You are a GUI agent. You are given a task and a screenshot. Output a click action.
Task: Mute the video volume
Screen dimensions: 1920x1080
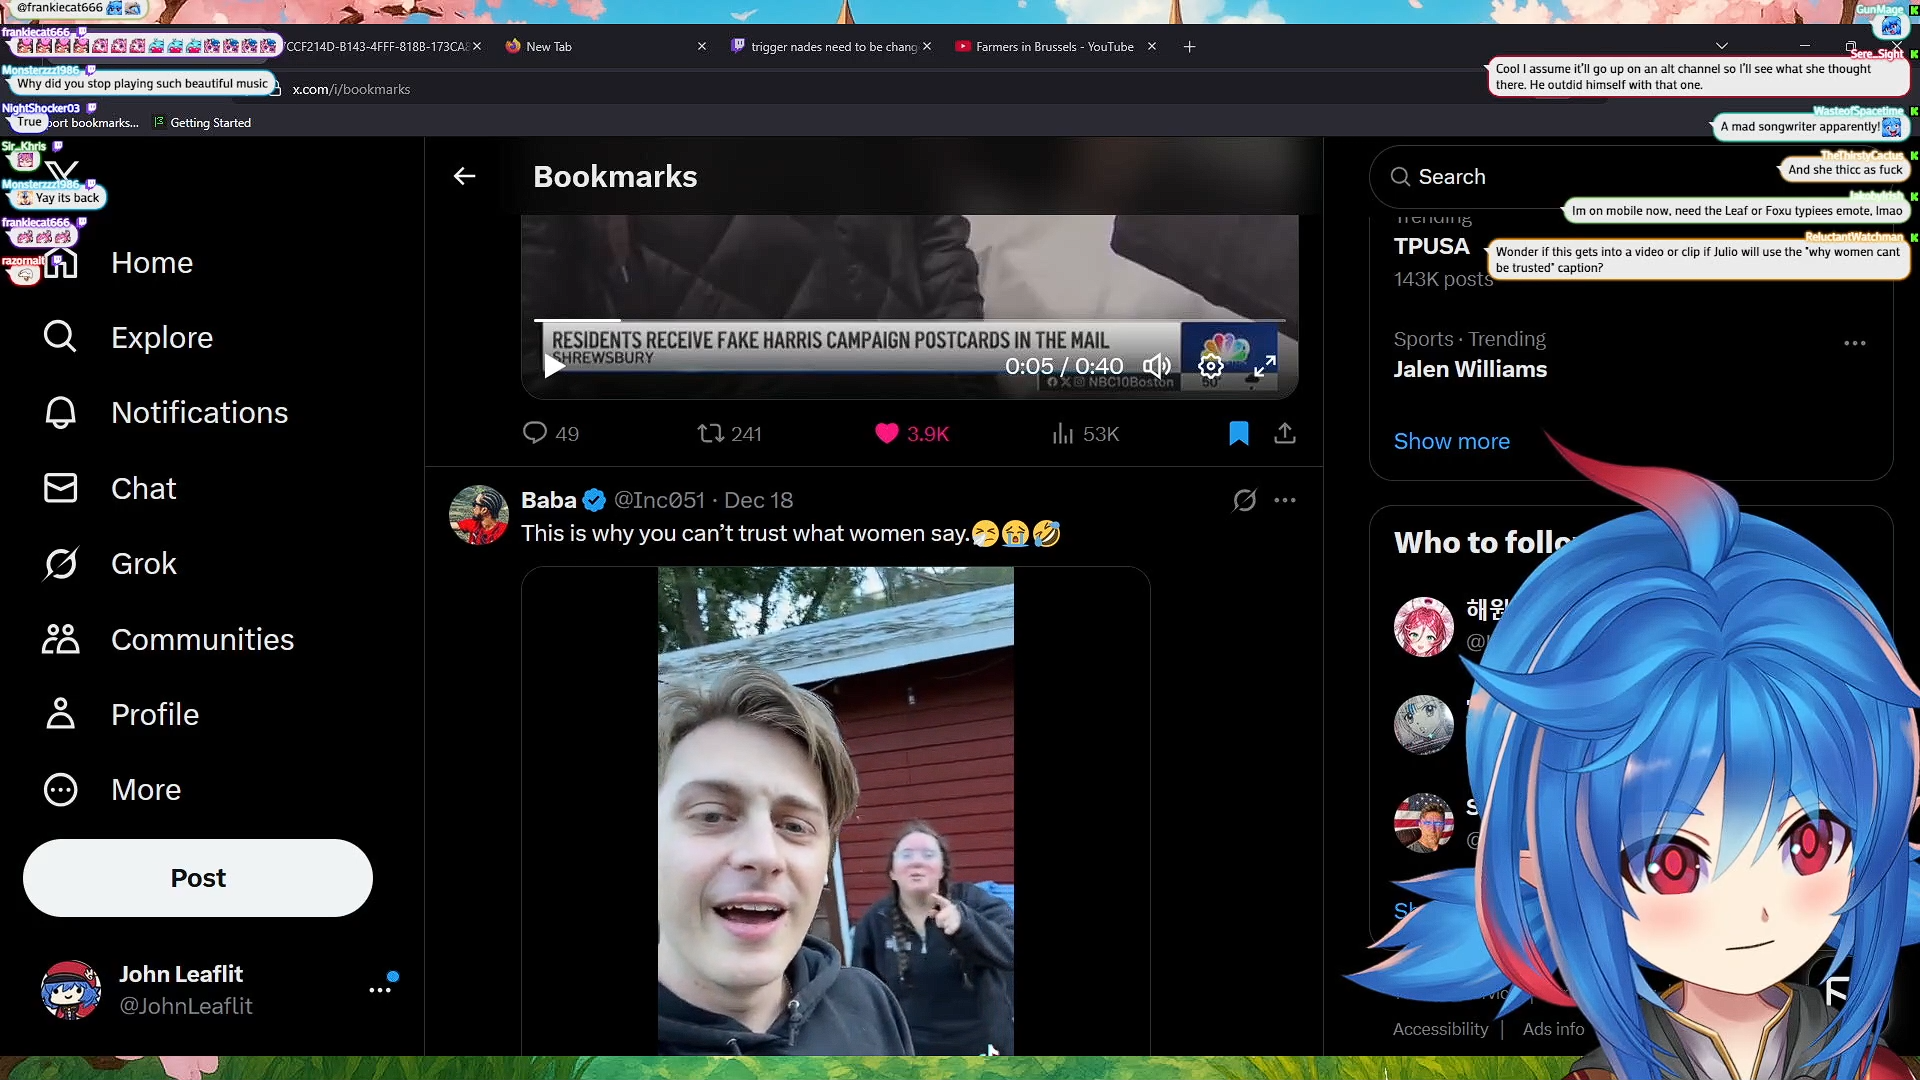tap(1157, 366)
